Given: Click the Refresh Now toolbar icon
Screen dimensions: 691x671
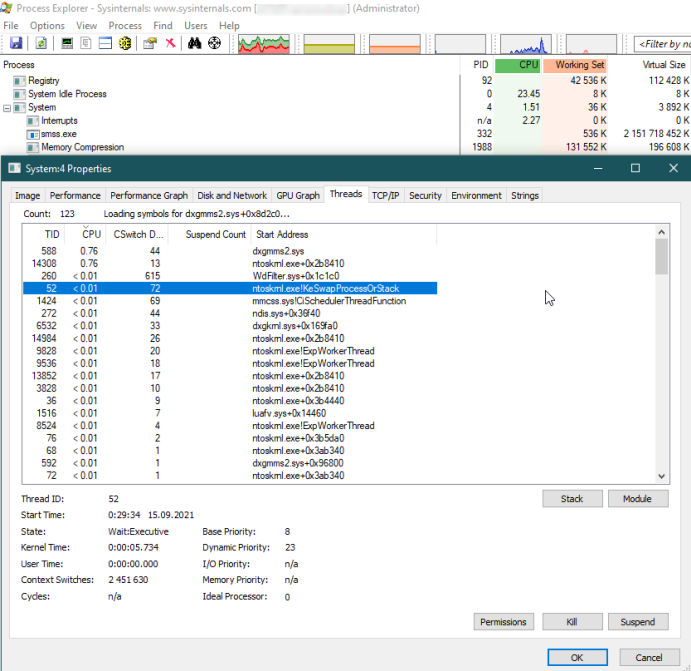Looking at the screenshot, I should tap(41, 43).
